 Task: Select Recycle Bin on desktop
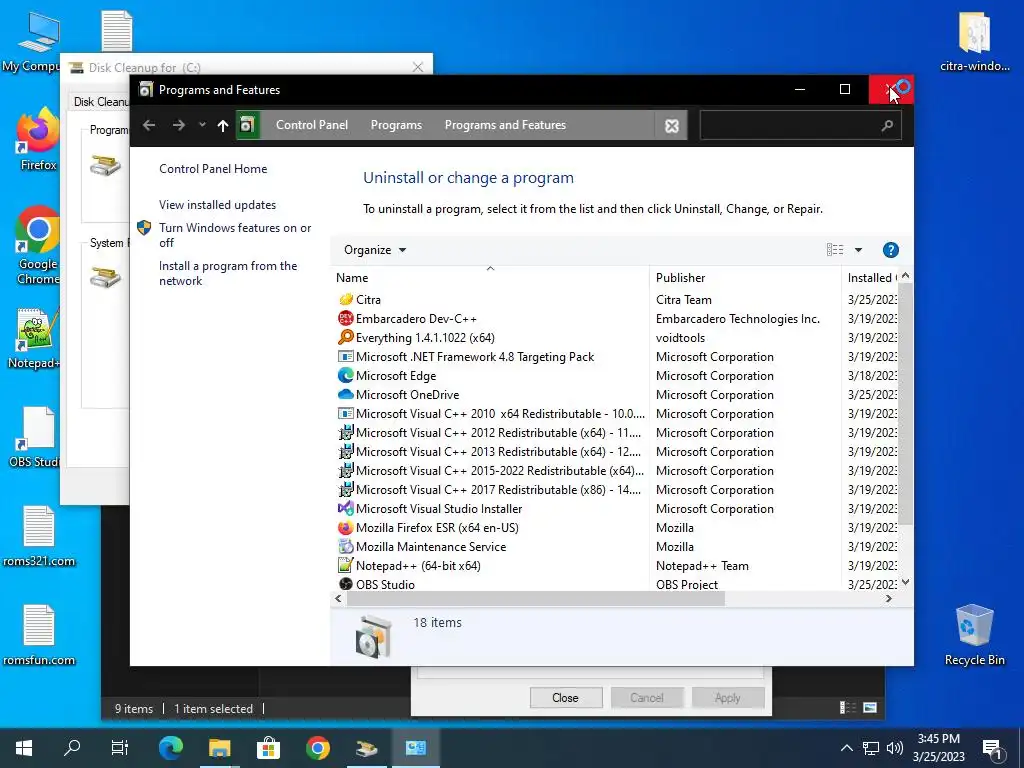974,635
